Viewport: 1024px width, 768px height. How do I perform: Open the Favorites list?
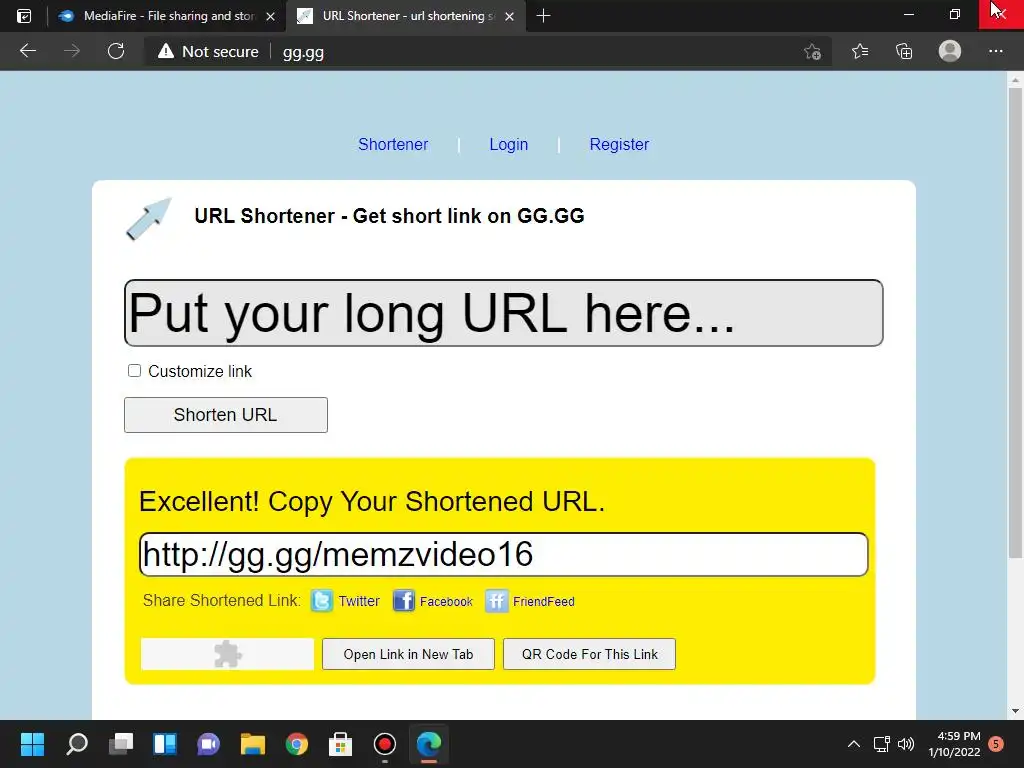pos(860,51)
